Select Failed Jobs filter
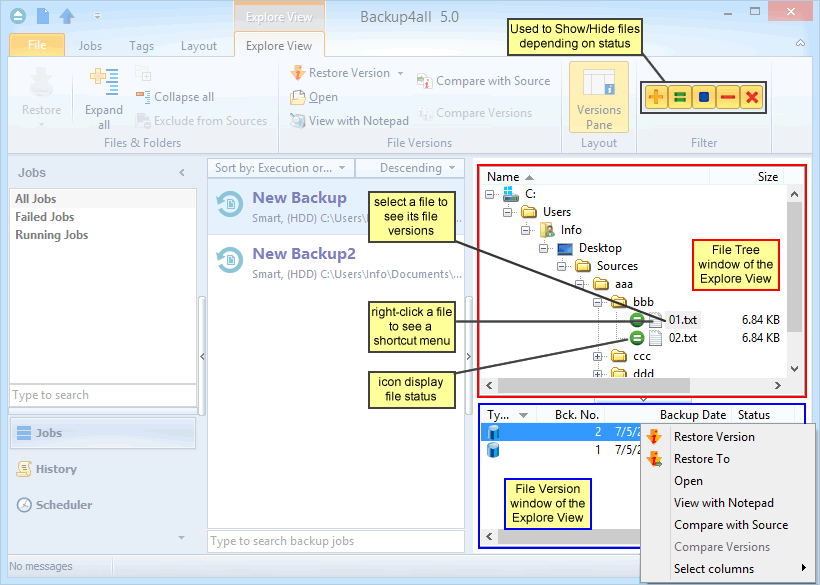Image resolution: width=820 pixels, height=585 pixels. pos(102,216)
